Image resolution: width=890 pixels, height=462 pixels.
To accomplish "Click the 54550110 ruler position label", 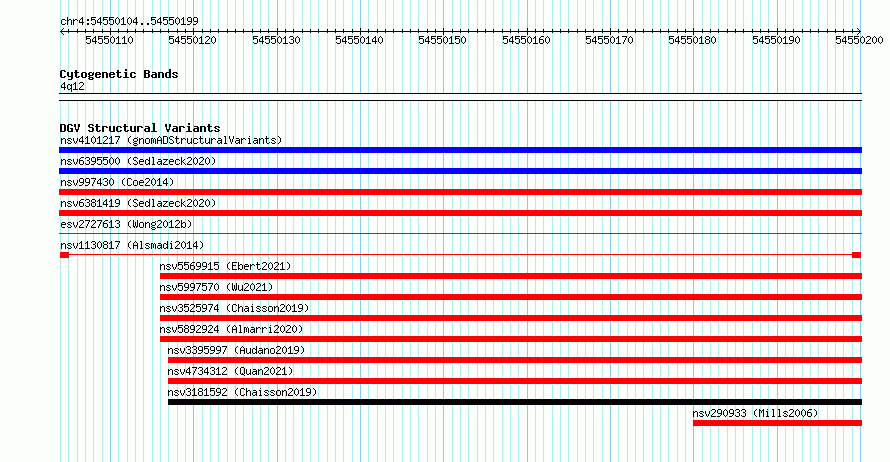I will coord(110,40).
